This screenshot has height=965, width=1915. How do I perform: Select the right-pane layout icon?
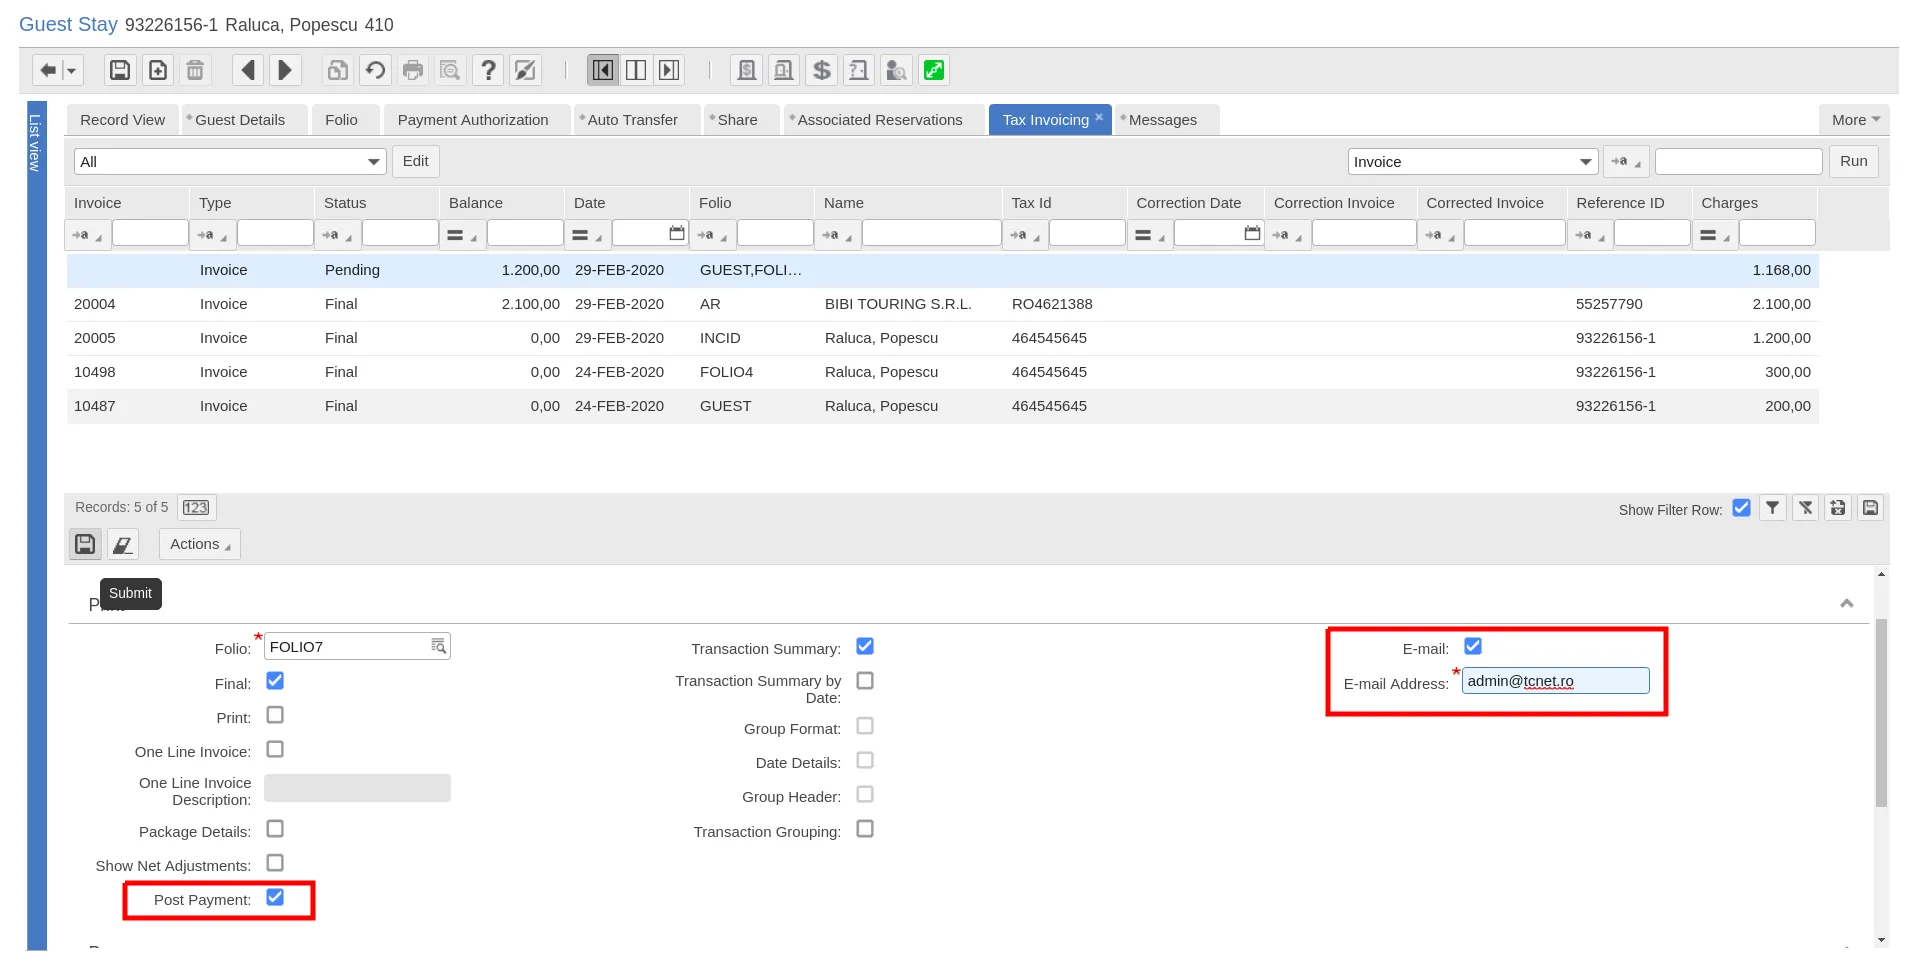(x=670, y=70)
